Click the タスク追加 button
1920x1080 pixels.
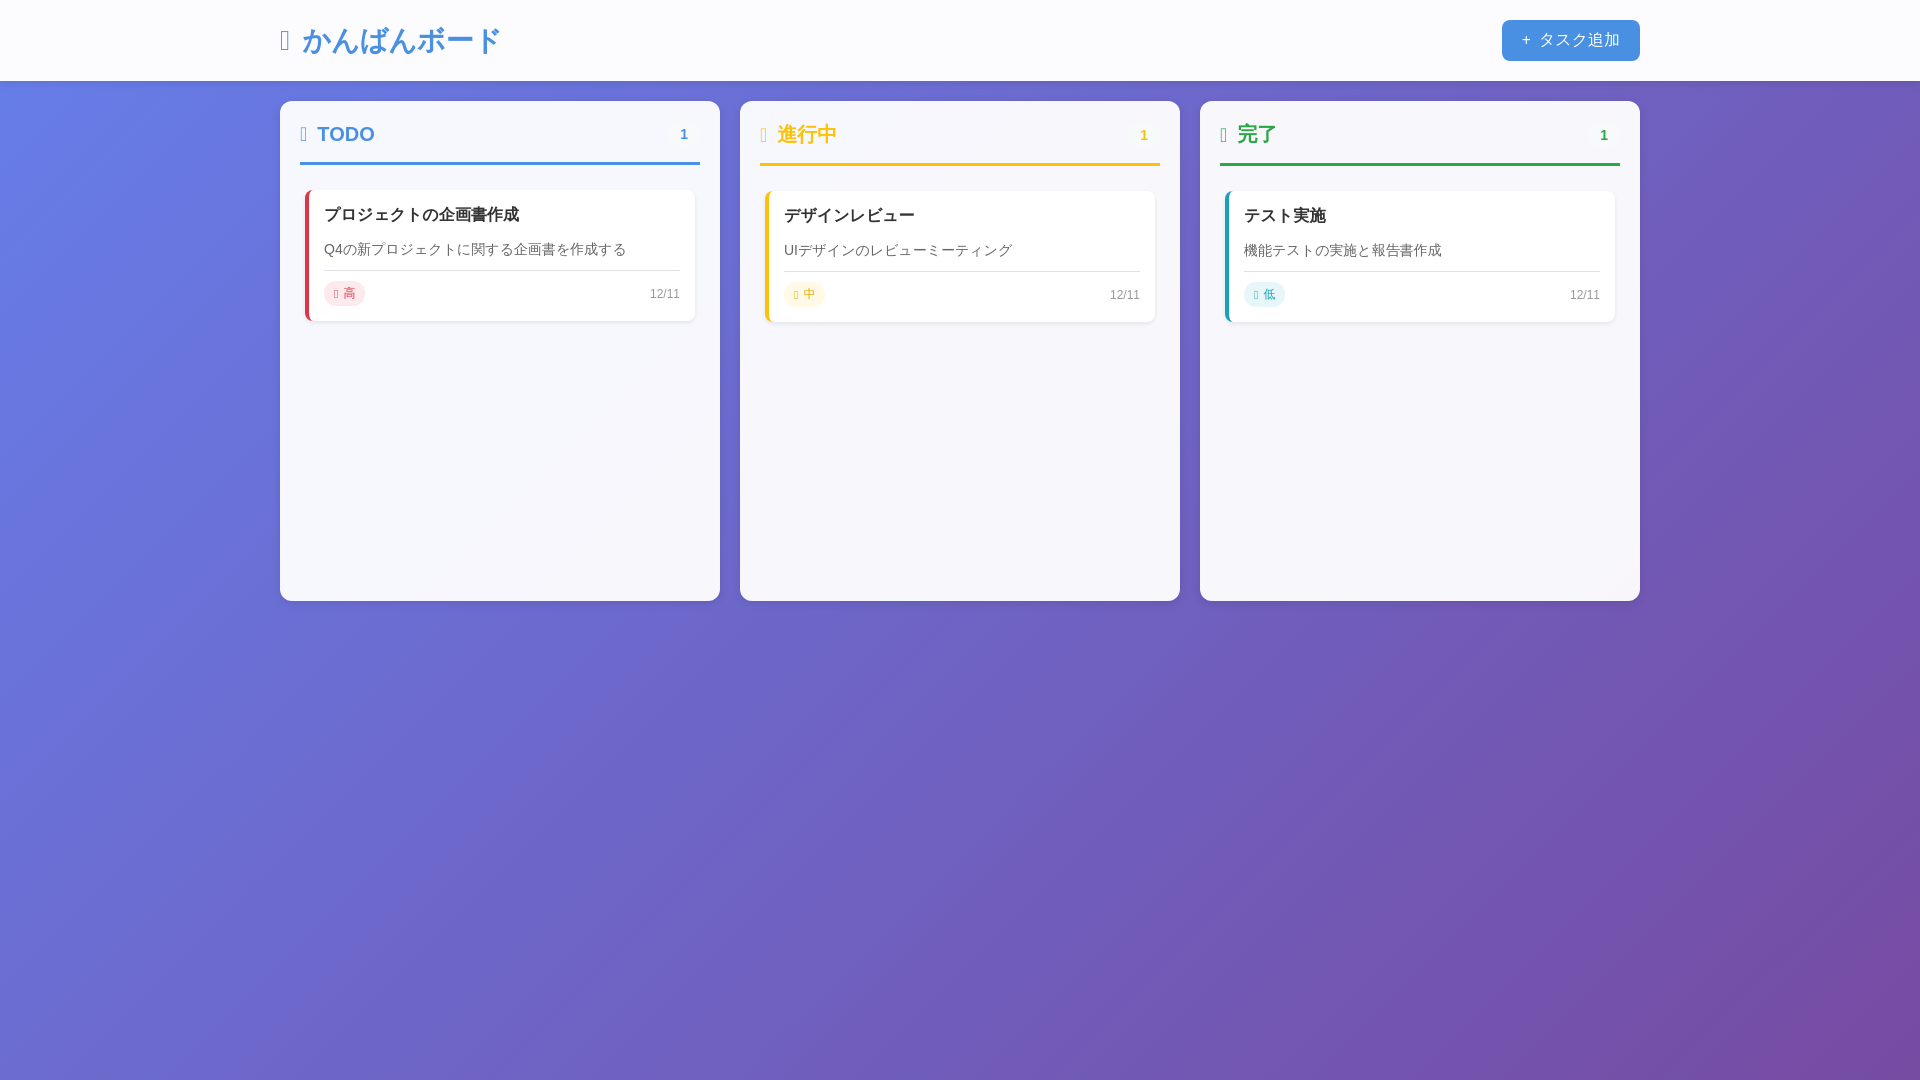coord(1570,40)
